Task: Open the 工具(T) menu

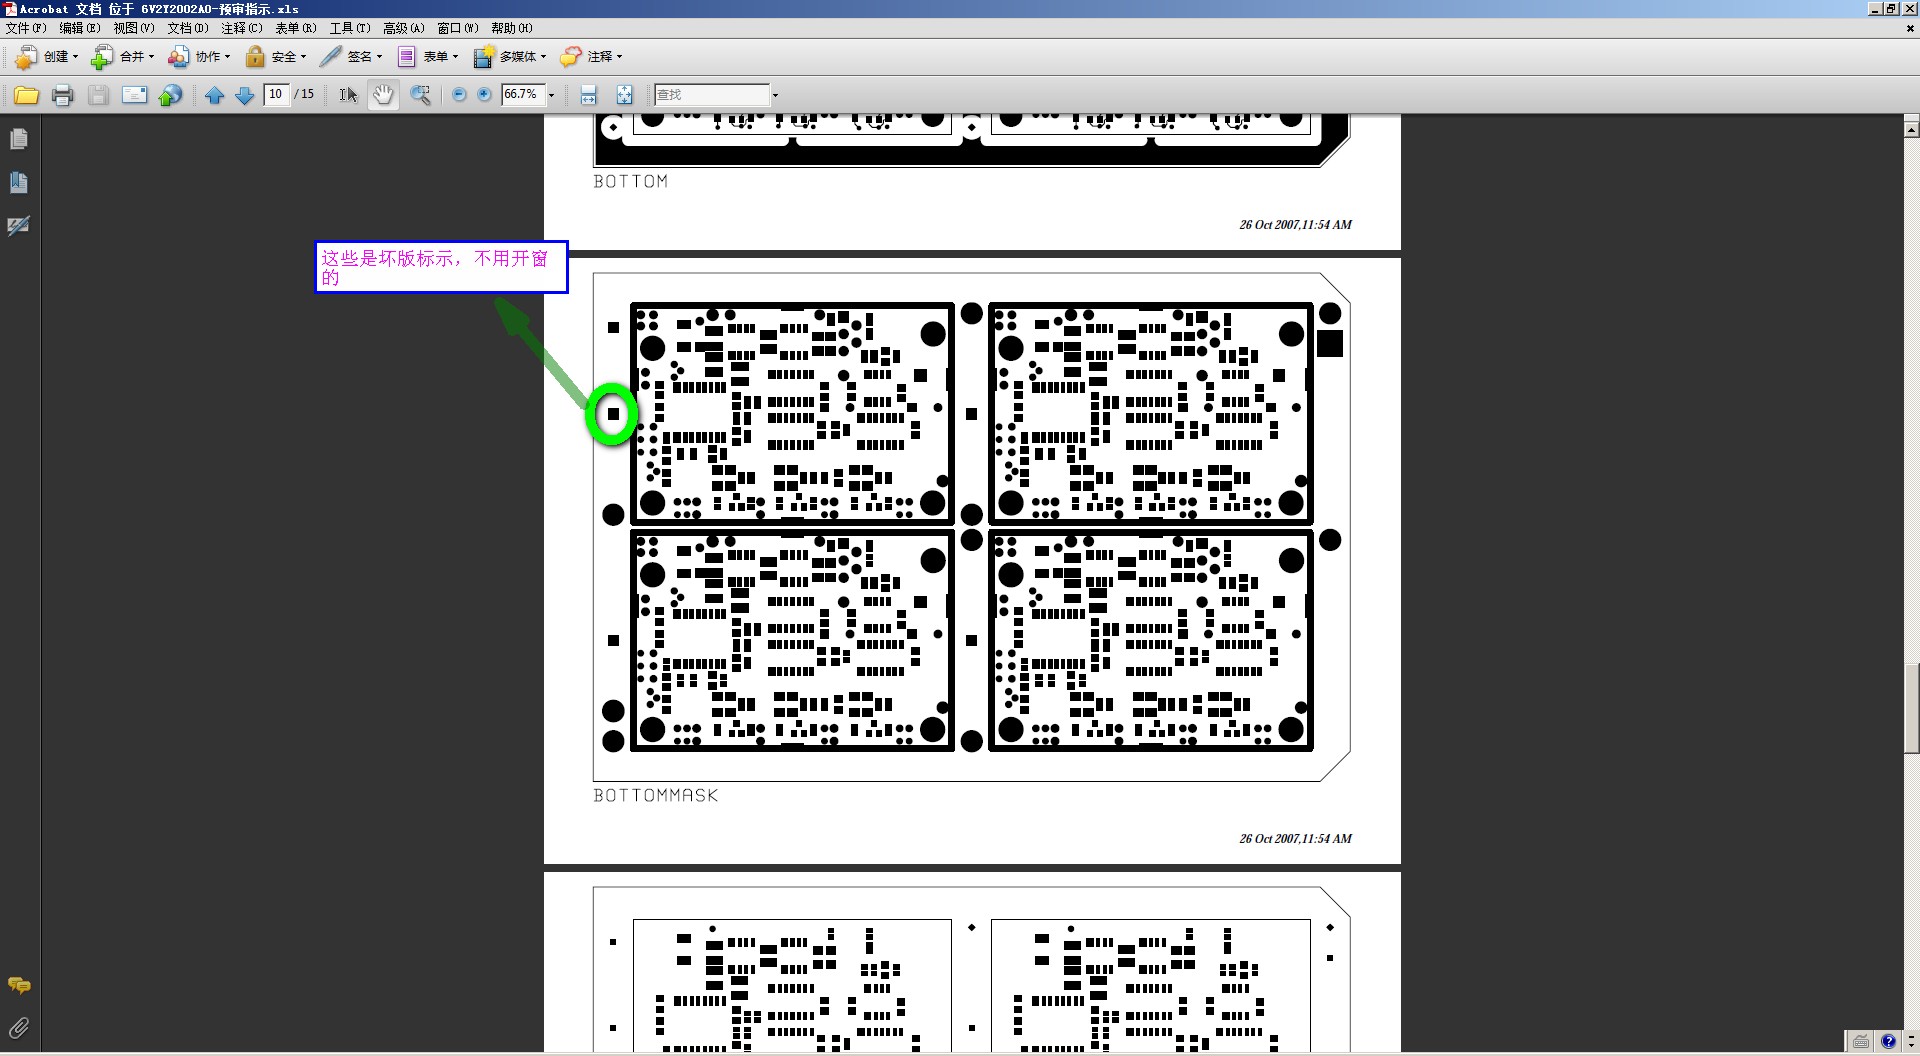Action: pos(350,28)
